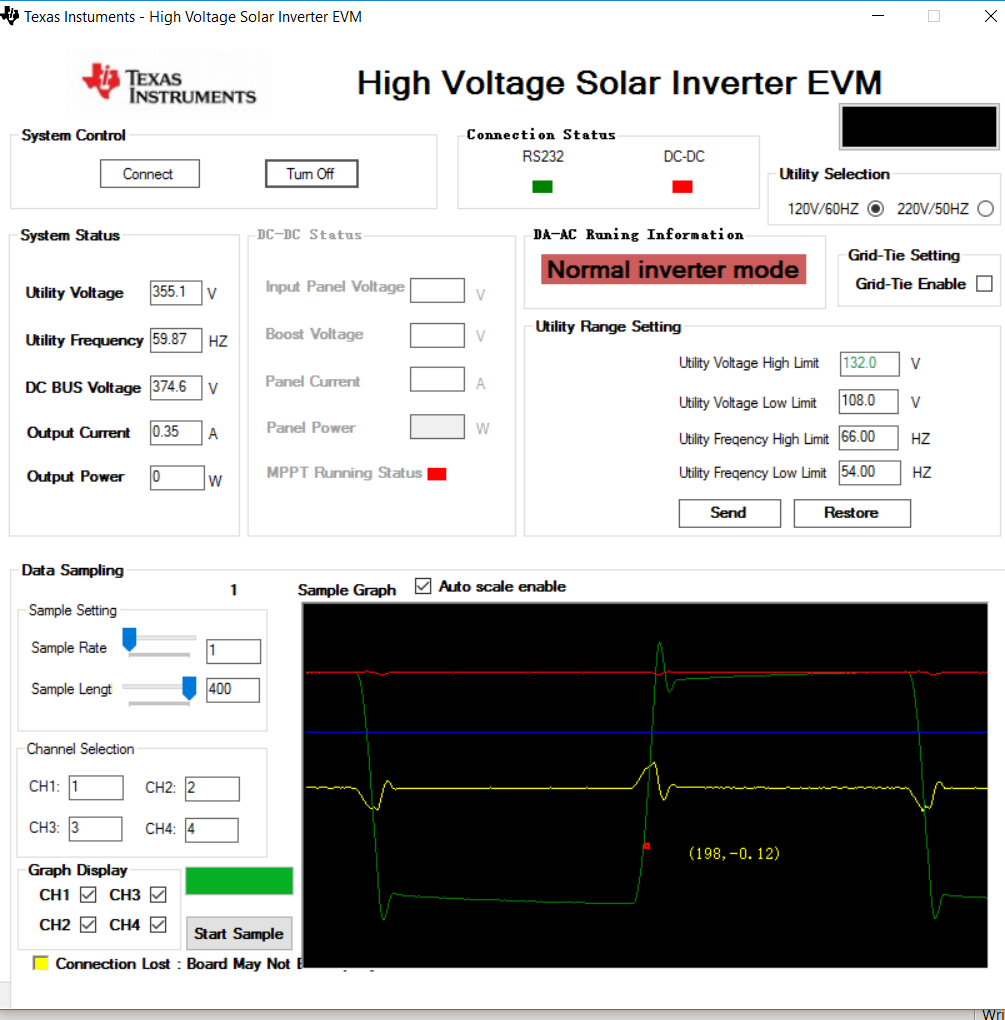Click the Texas Instruments logo

(x=169, y=83)
